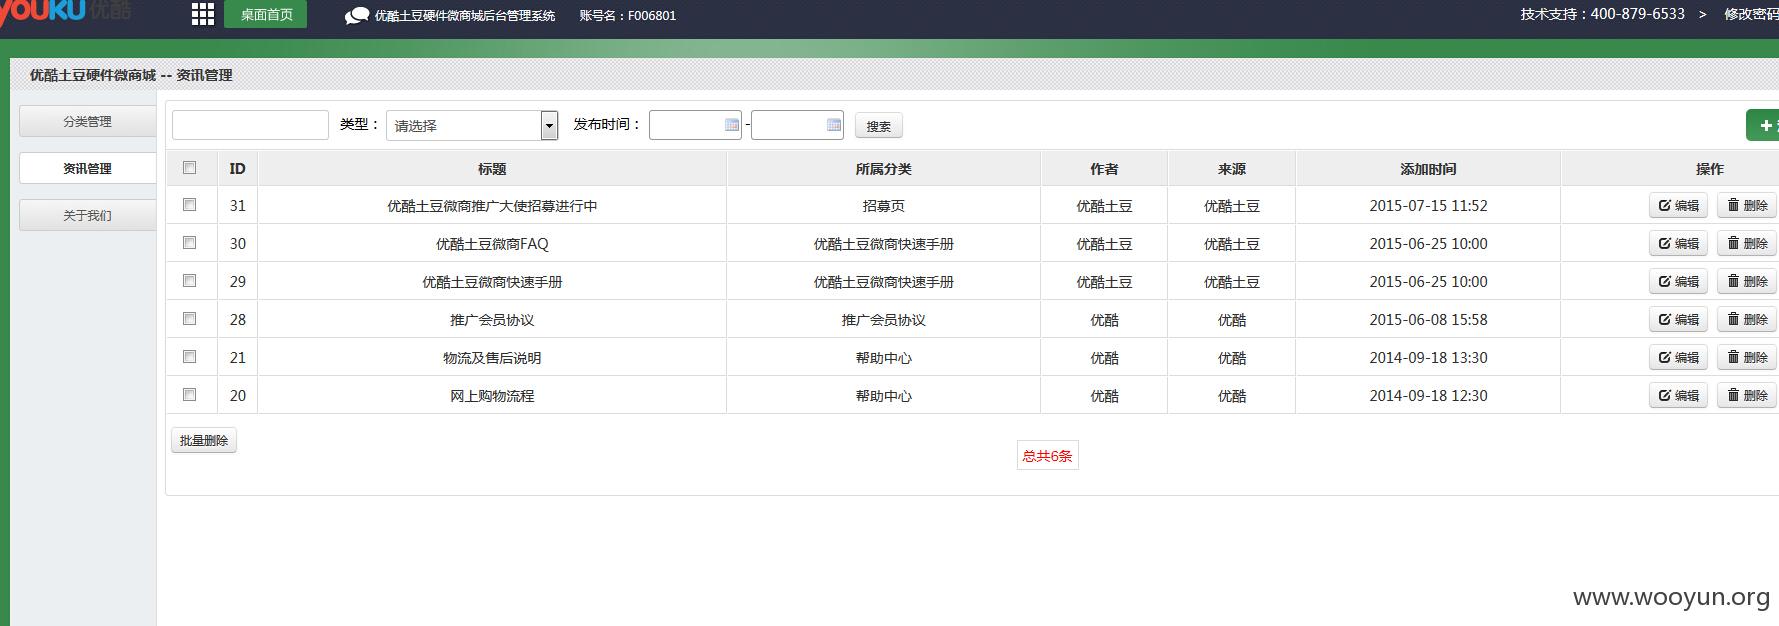Viewport: 1779px width, 626px height.
Task: Check the row ID 21 checkbox
Action: (x=190, y=357)
